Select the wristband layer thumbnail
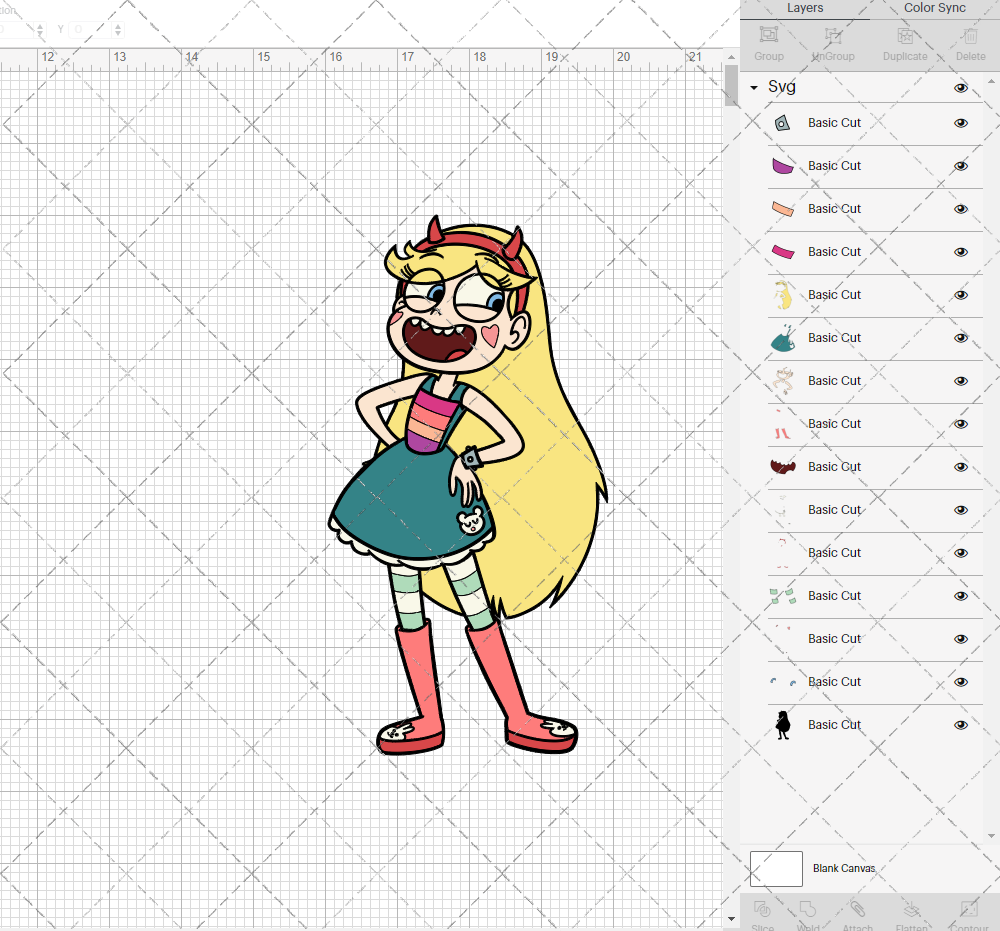The width and height of the screenshot is (1000, 931). [783, 123]
